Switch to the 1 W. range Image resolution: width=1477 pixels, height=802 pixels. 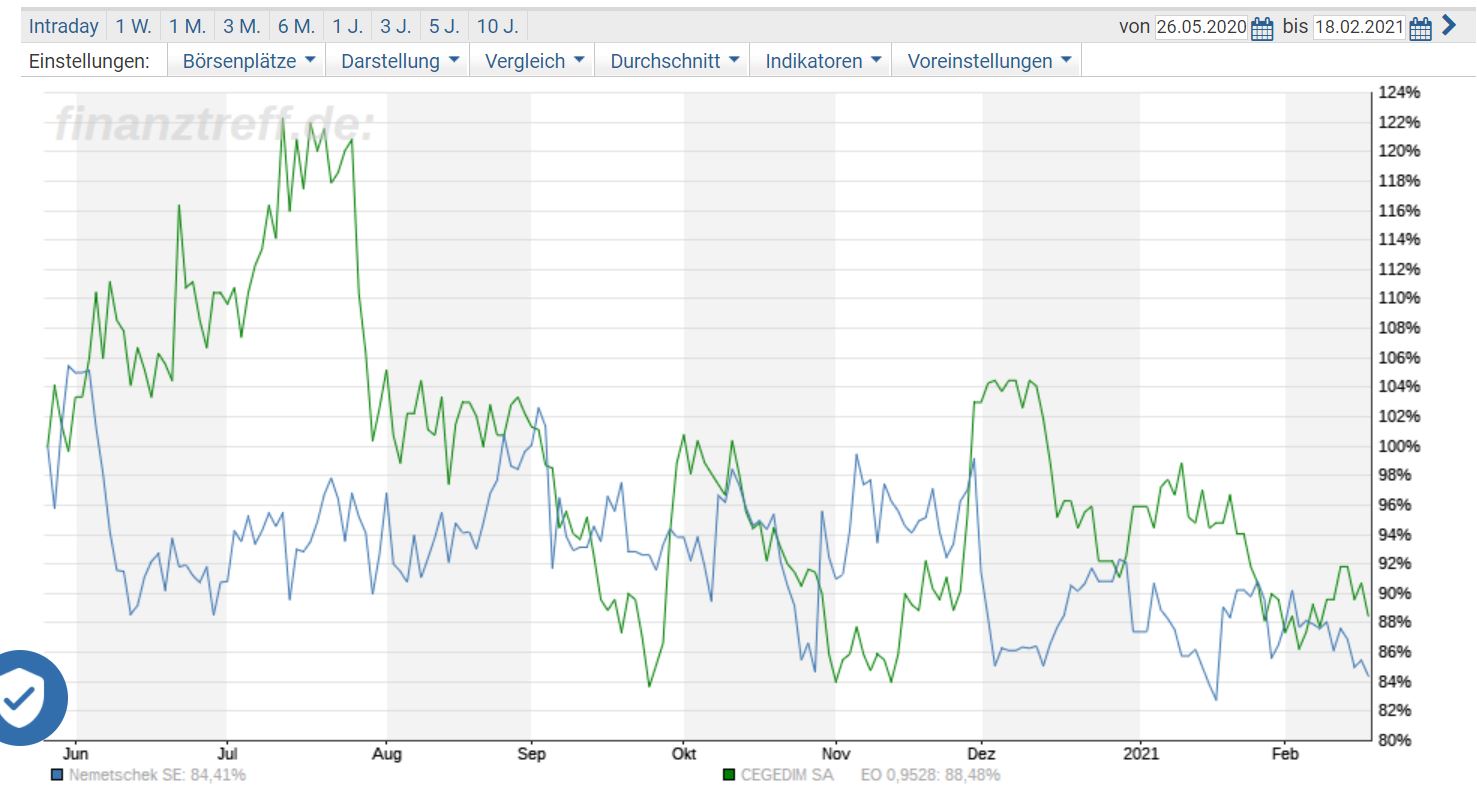tap(133, 26)
